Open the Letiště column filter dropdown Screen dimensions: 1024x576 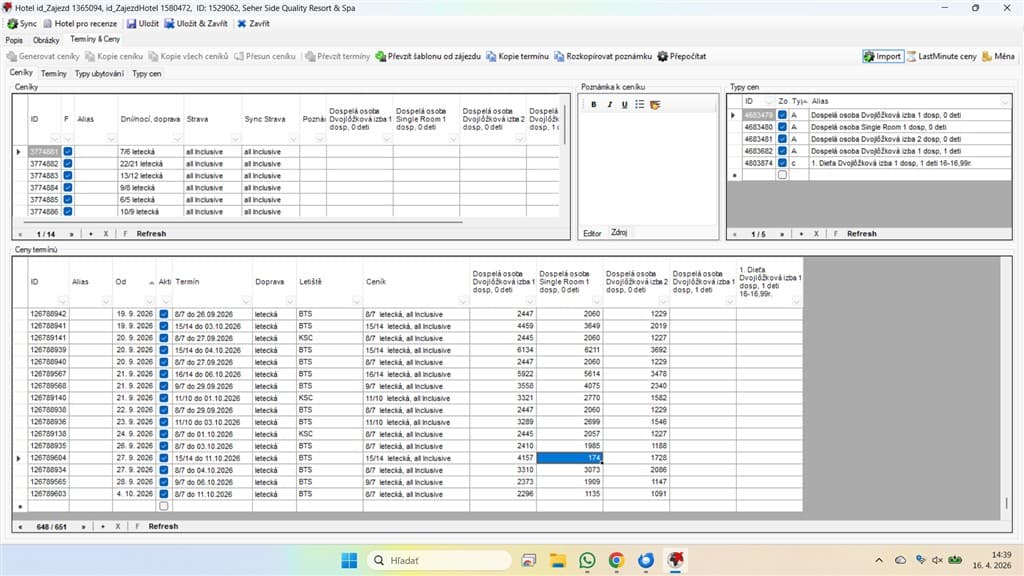coord(356,301)
